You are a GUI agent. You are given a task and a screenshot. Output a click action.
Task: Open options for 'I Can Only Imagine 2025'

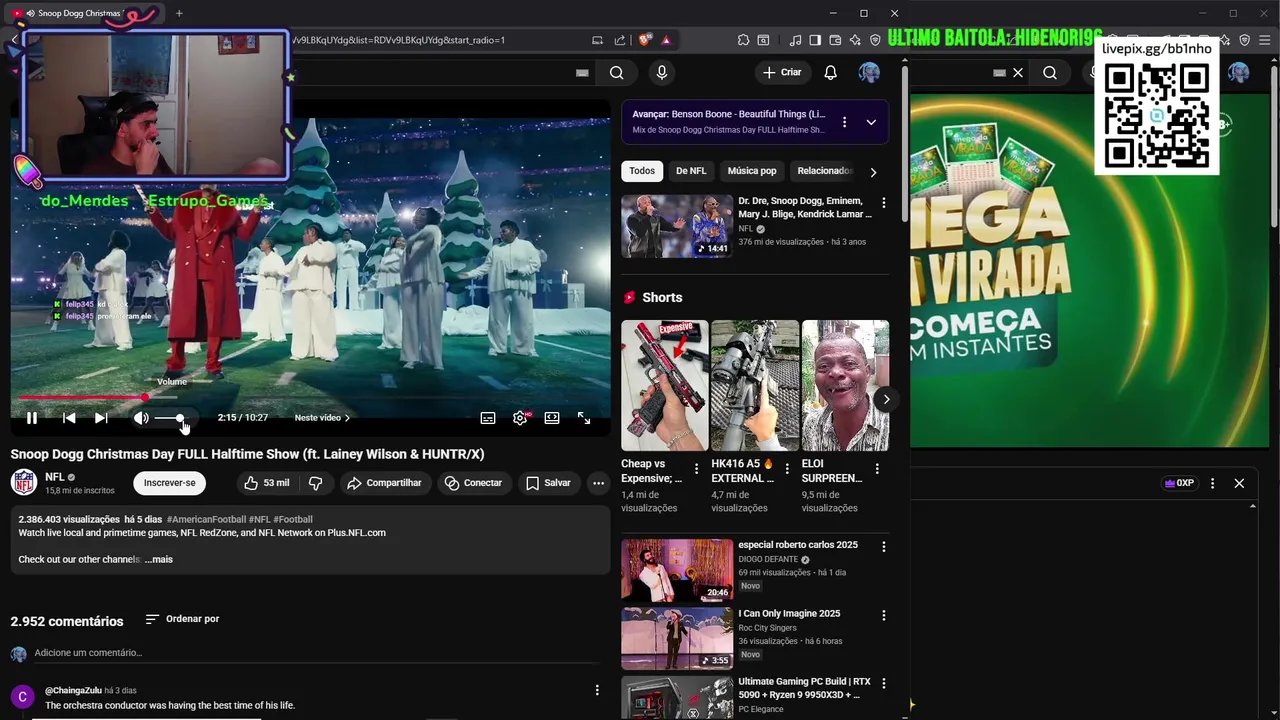[x=883, y=615]
